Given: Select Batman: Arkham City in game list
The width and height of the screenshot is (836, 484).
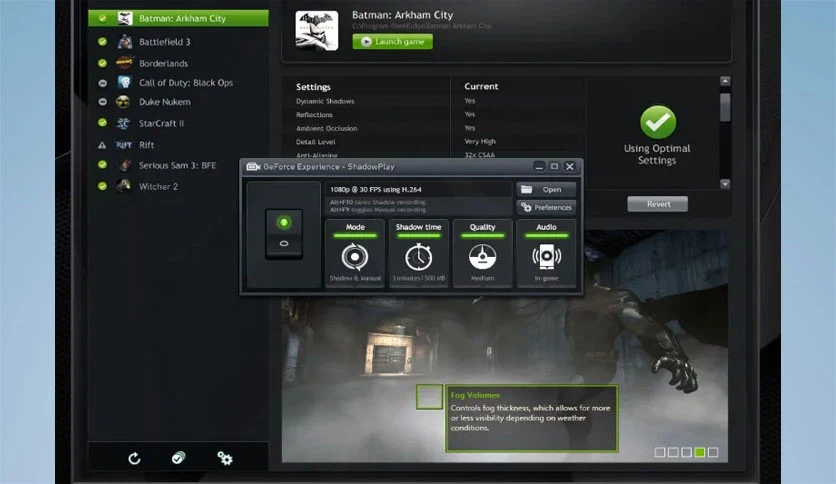Looking at the screenshot, I should pyautogui.click(x=178, y=18).
